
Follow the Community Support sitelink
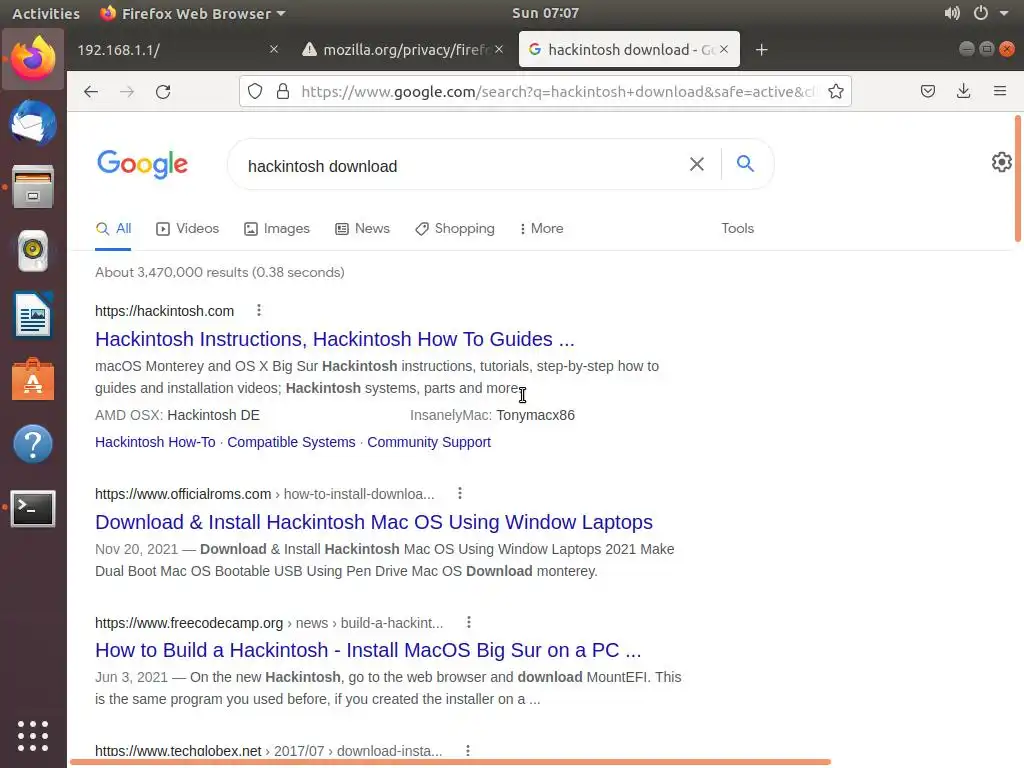(428, 442)
